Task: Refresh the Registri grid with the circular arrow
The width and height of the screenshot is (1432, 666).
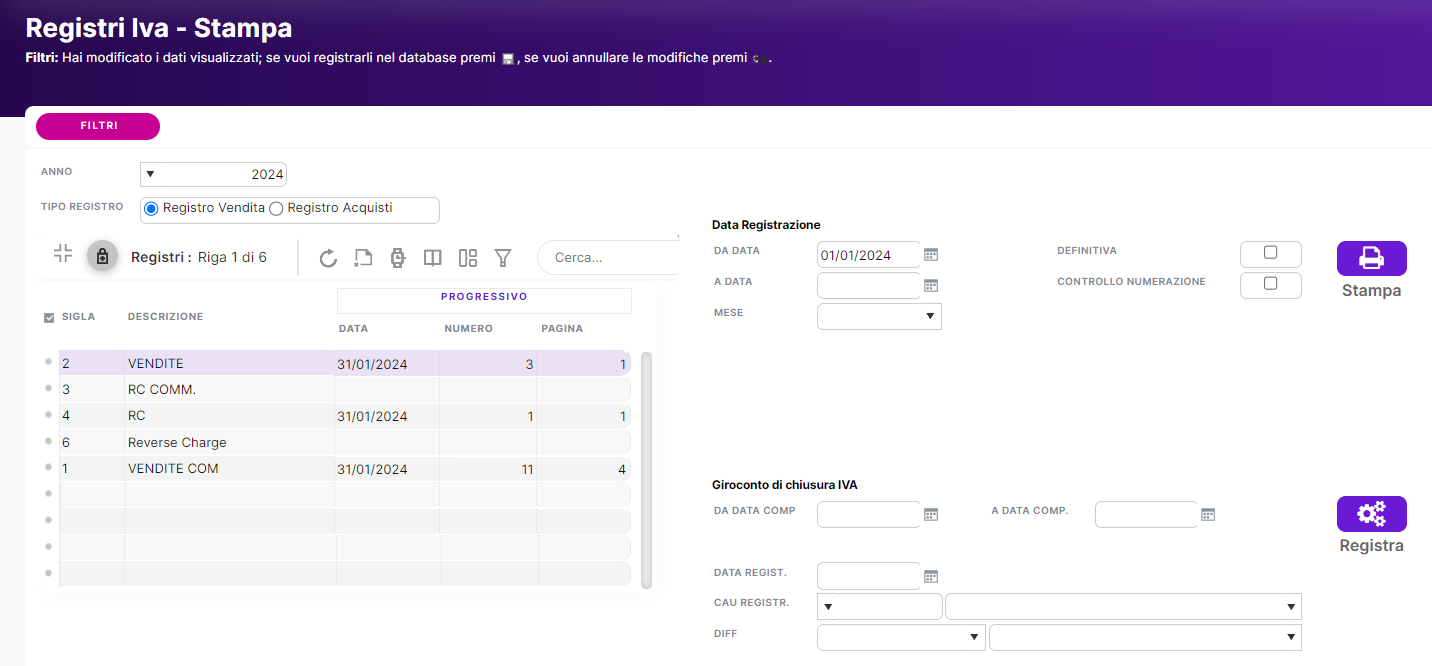Action: [x=328, y=258]
